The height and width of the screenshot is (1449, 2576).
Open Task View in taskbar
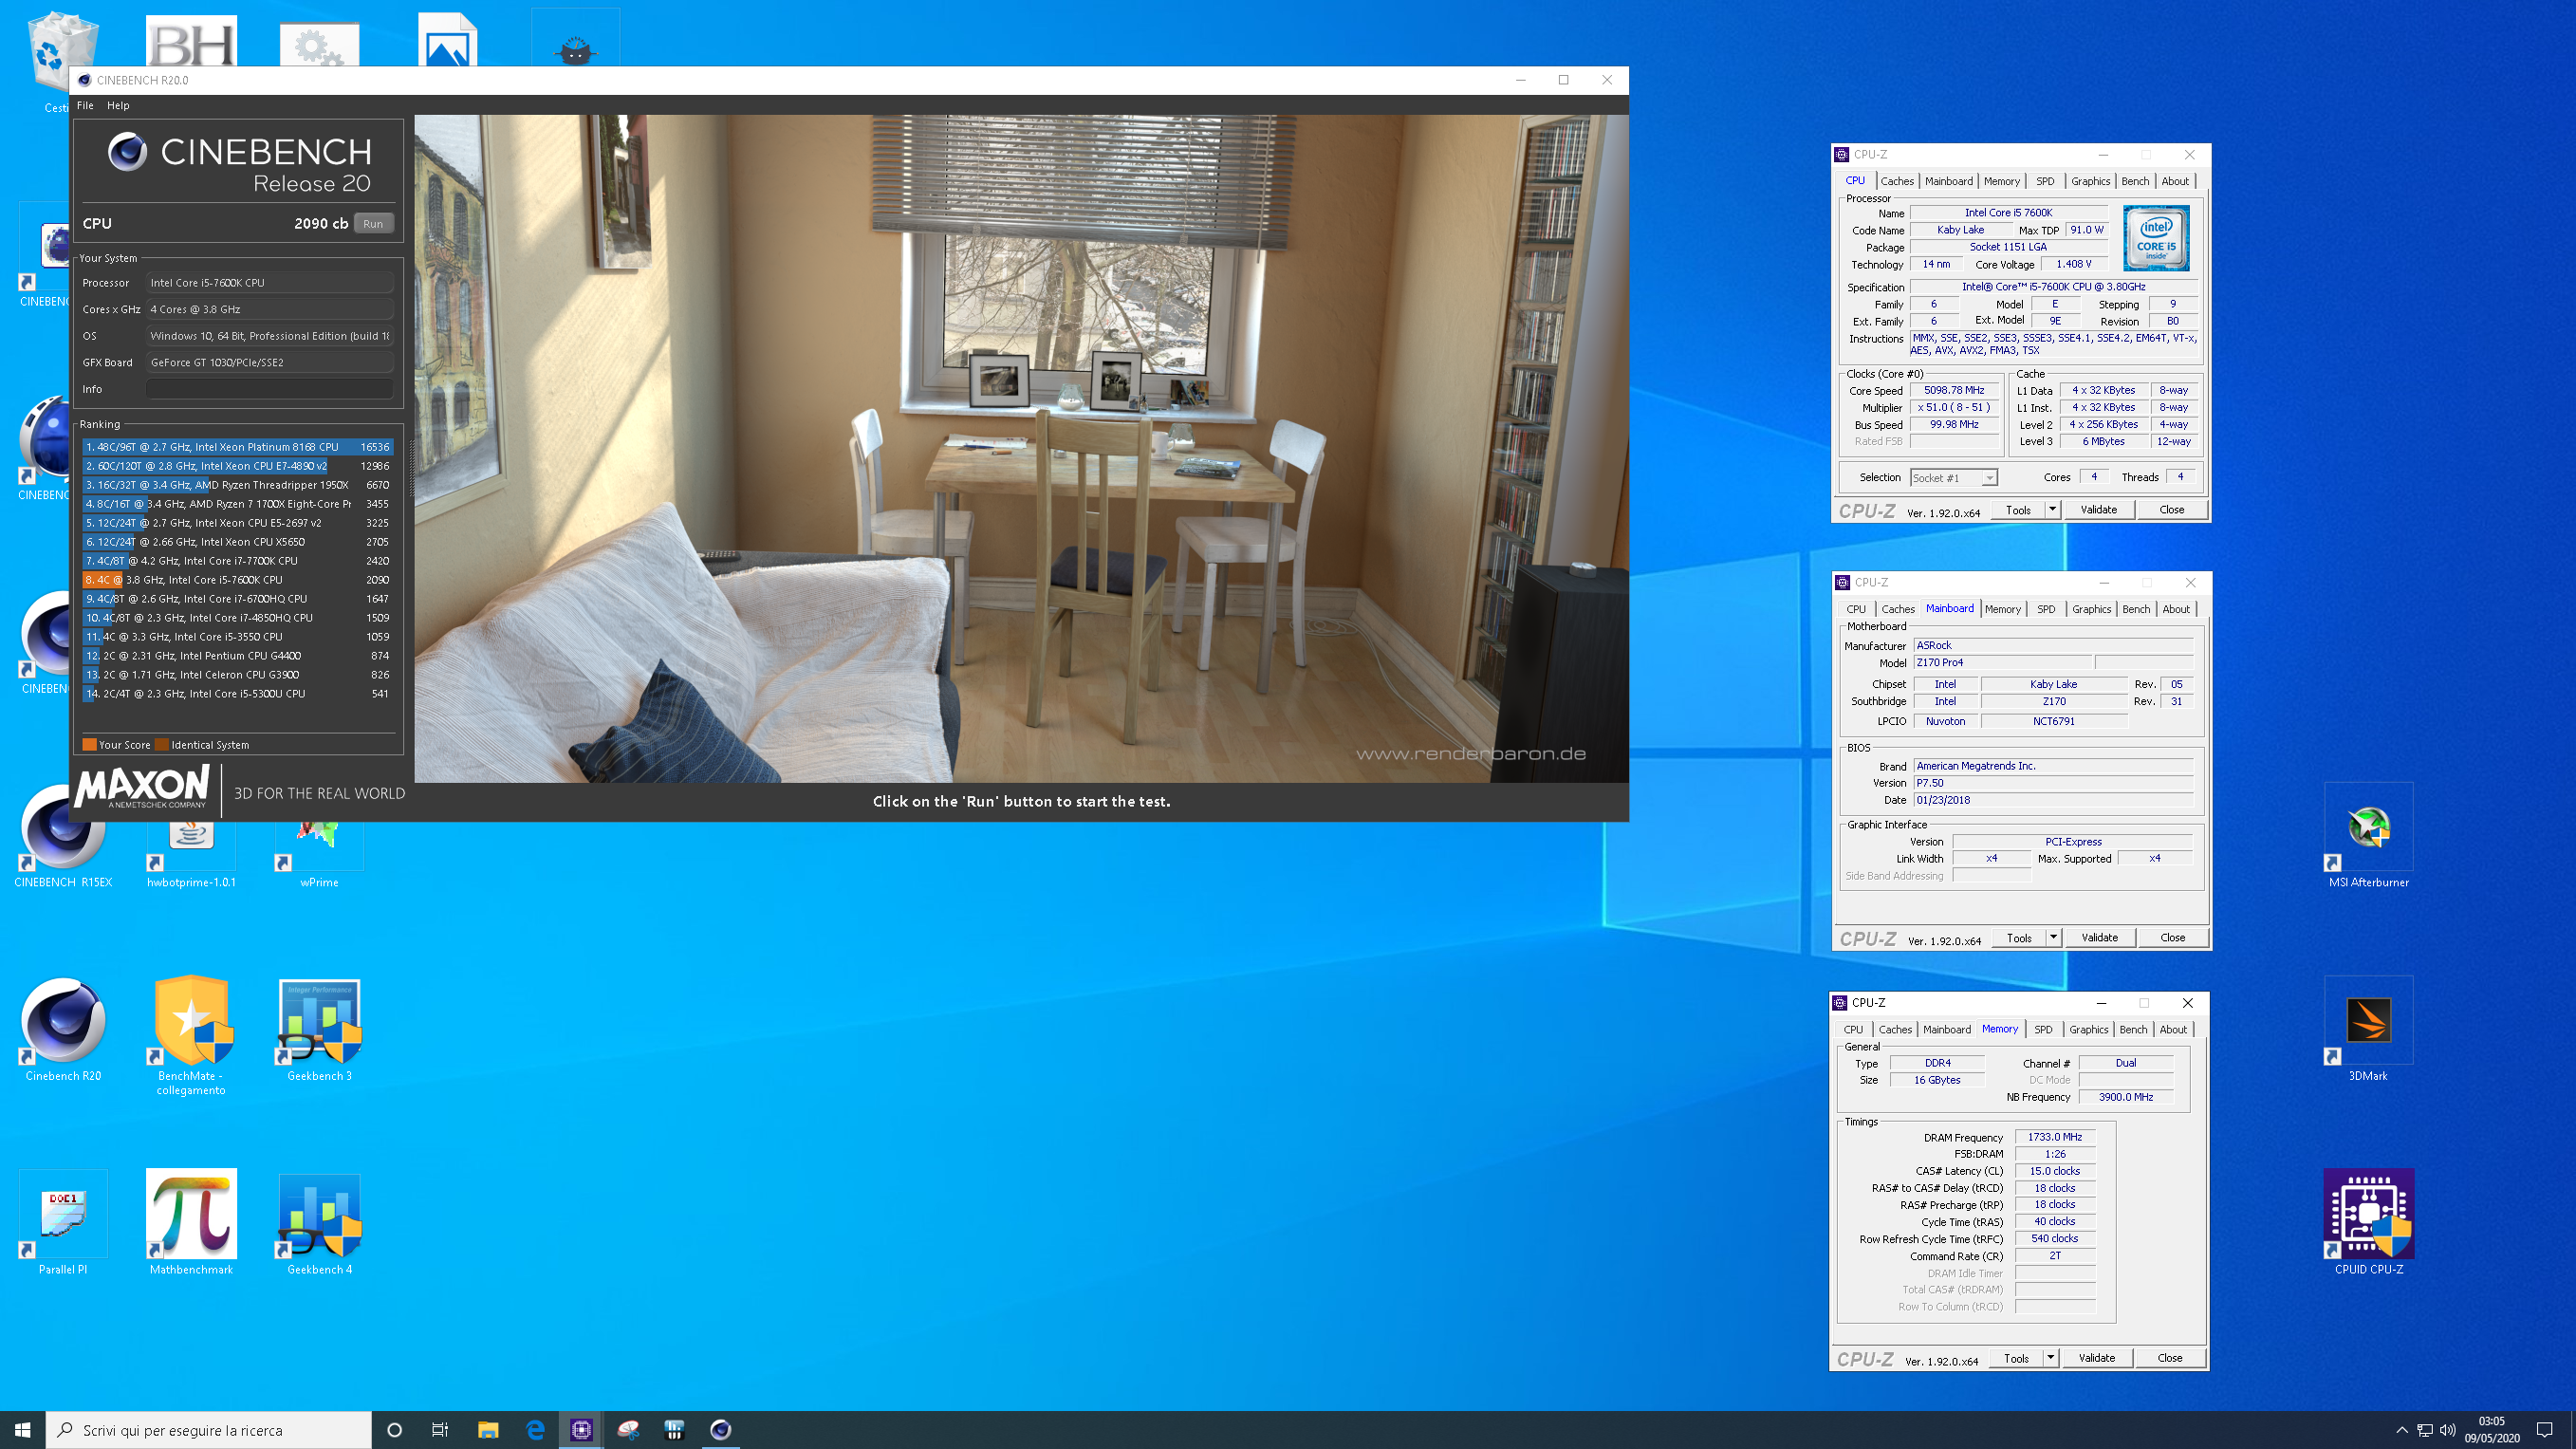coord(440,1430)
